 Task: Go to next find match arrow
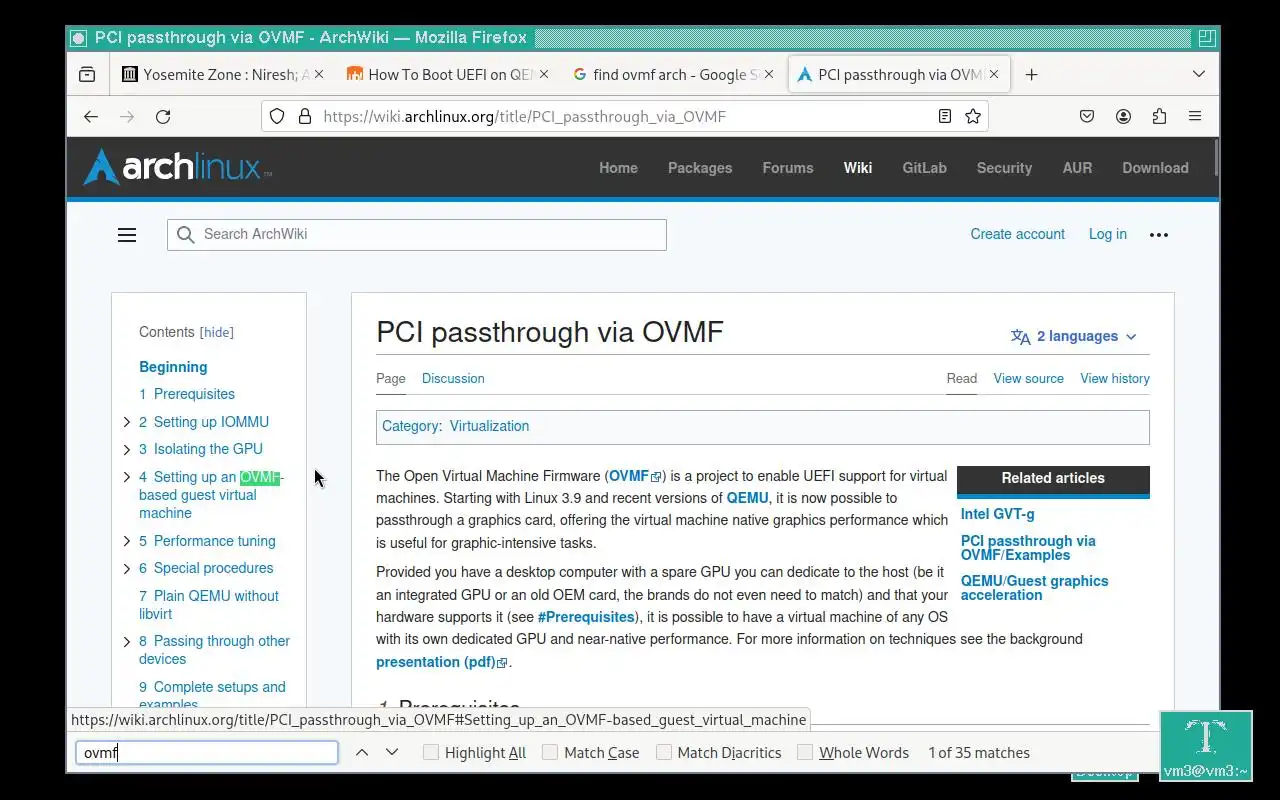click(x=392, y=752)
